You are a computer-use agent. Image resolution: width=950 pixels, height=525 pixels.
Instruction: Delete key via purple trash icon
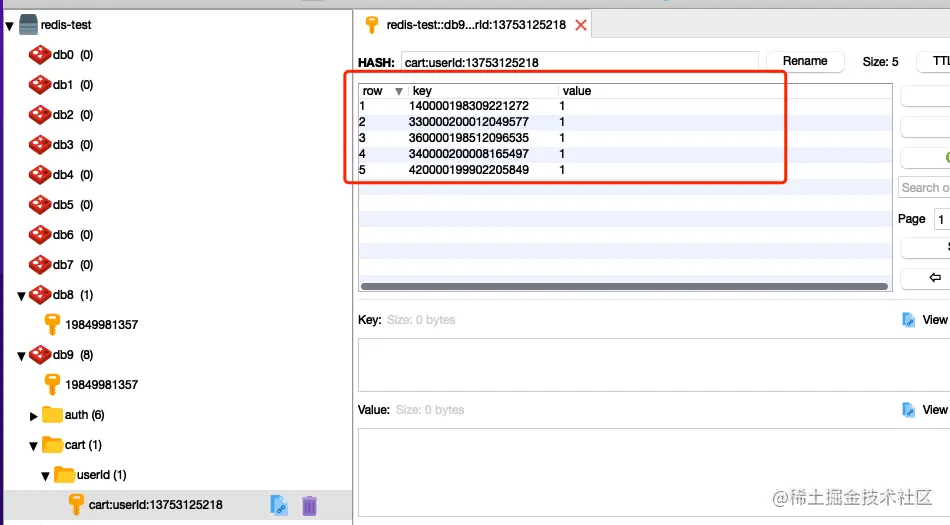tap(309, 506)
